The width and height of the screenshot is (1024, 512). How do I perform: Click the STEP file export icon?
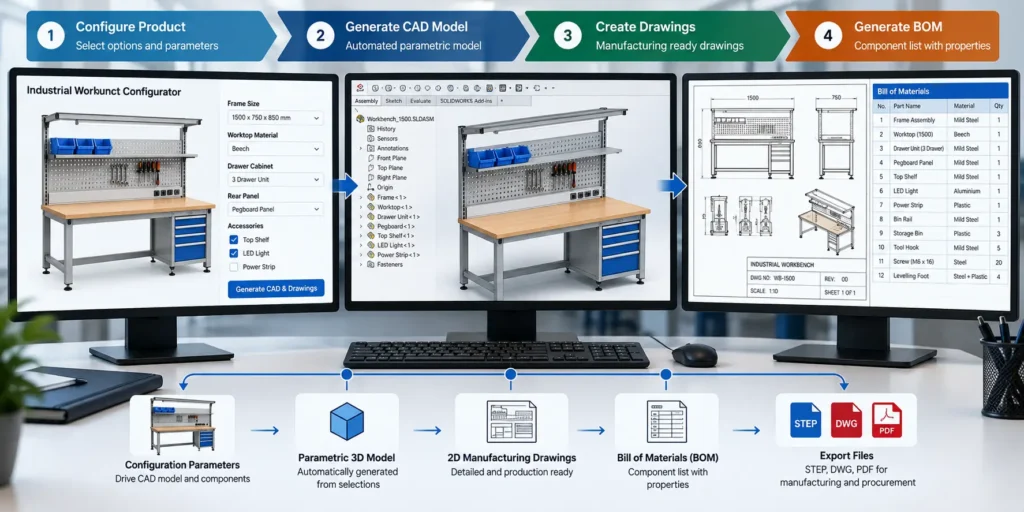pyautogui.click(x=805, y=420)
